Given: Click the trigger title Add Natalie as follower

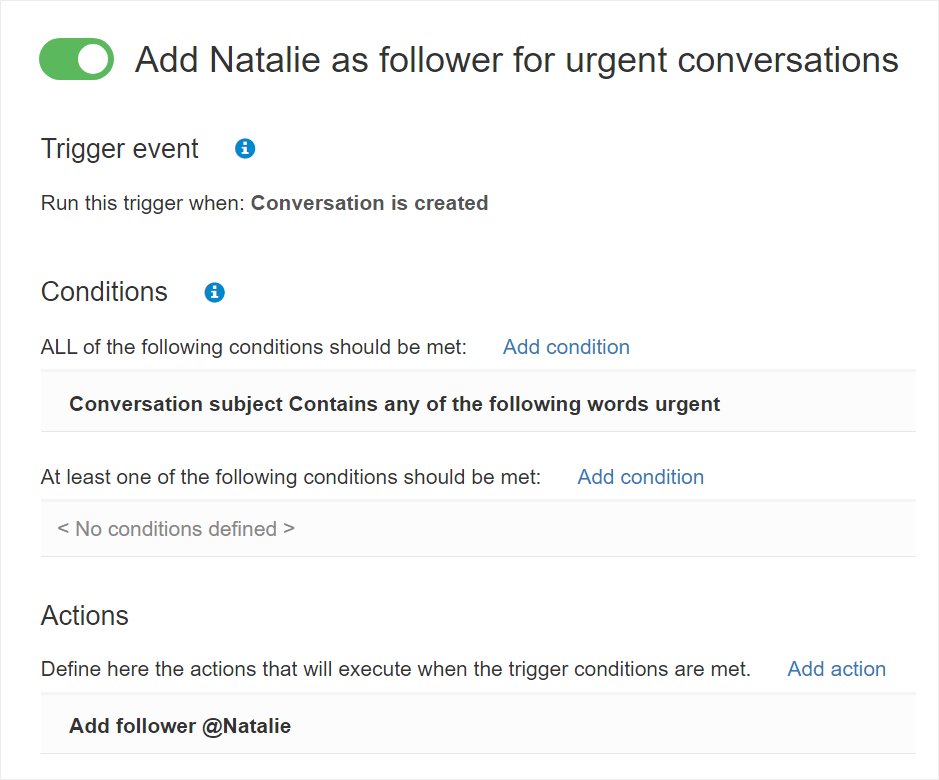Looking at the screenshot, I should 517,59.
